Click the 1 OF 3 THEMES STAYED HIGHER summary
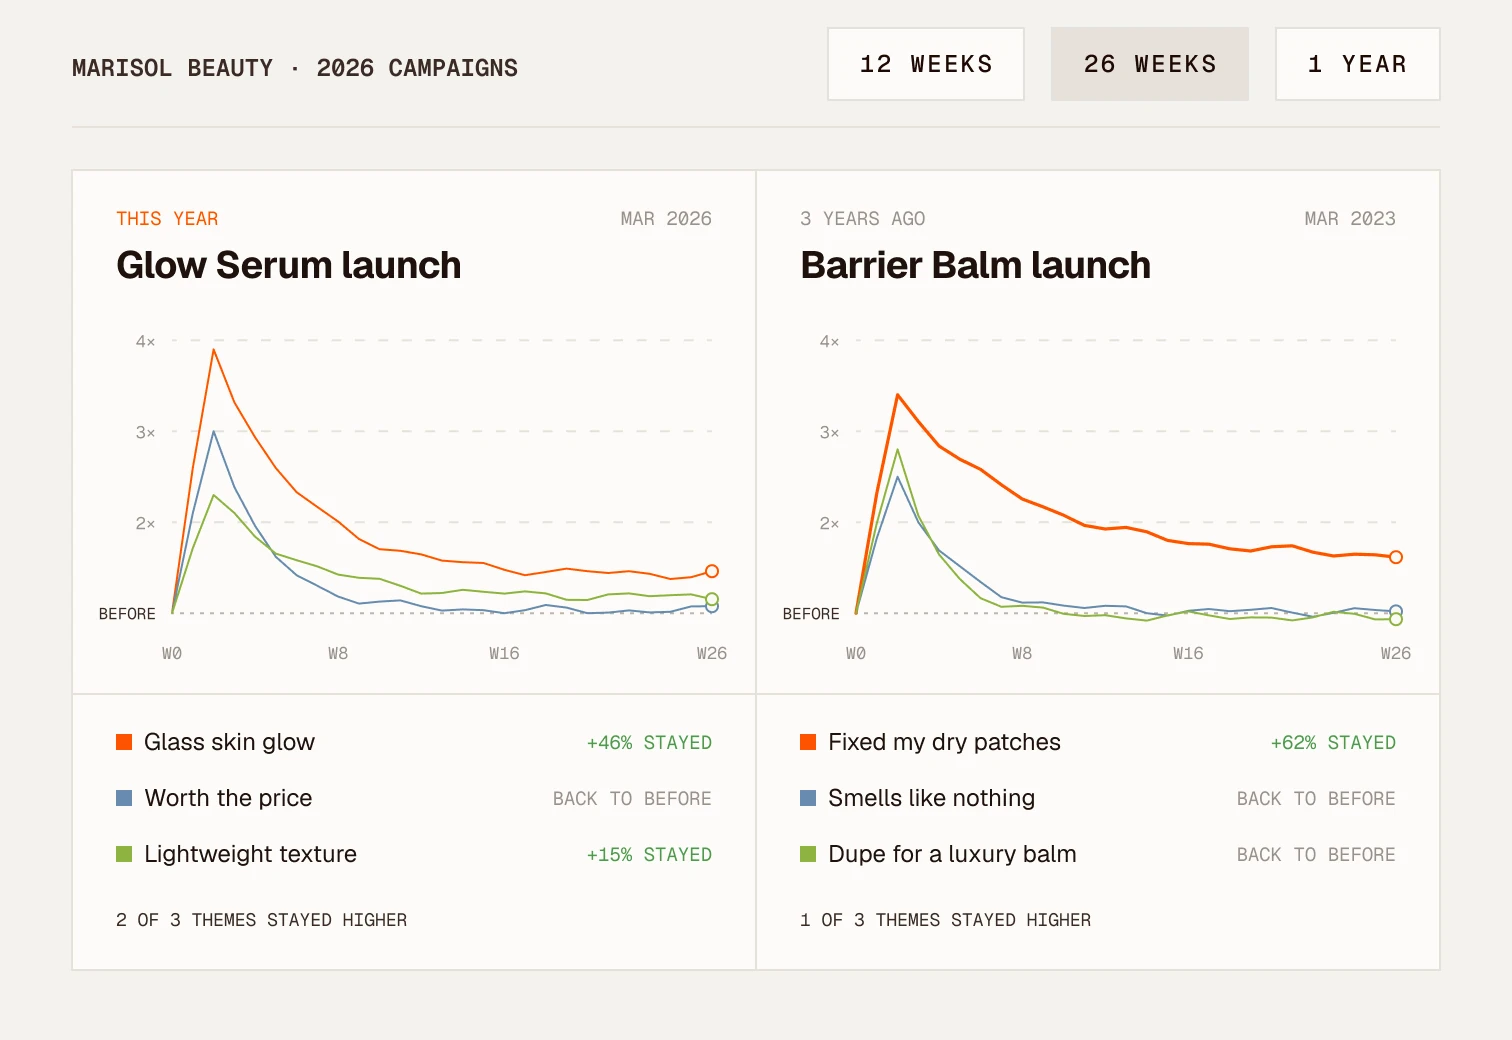 945,920
